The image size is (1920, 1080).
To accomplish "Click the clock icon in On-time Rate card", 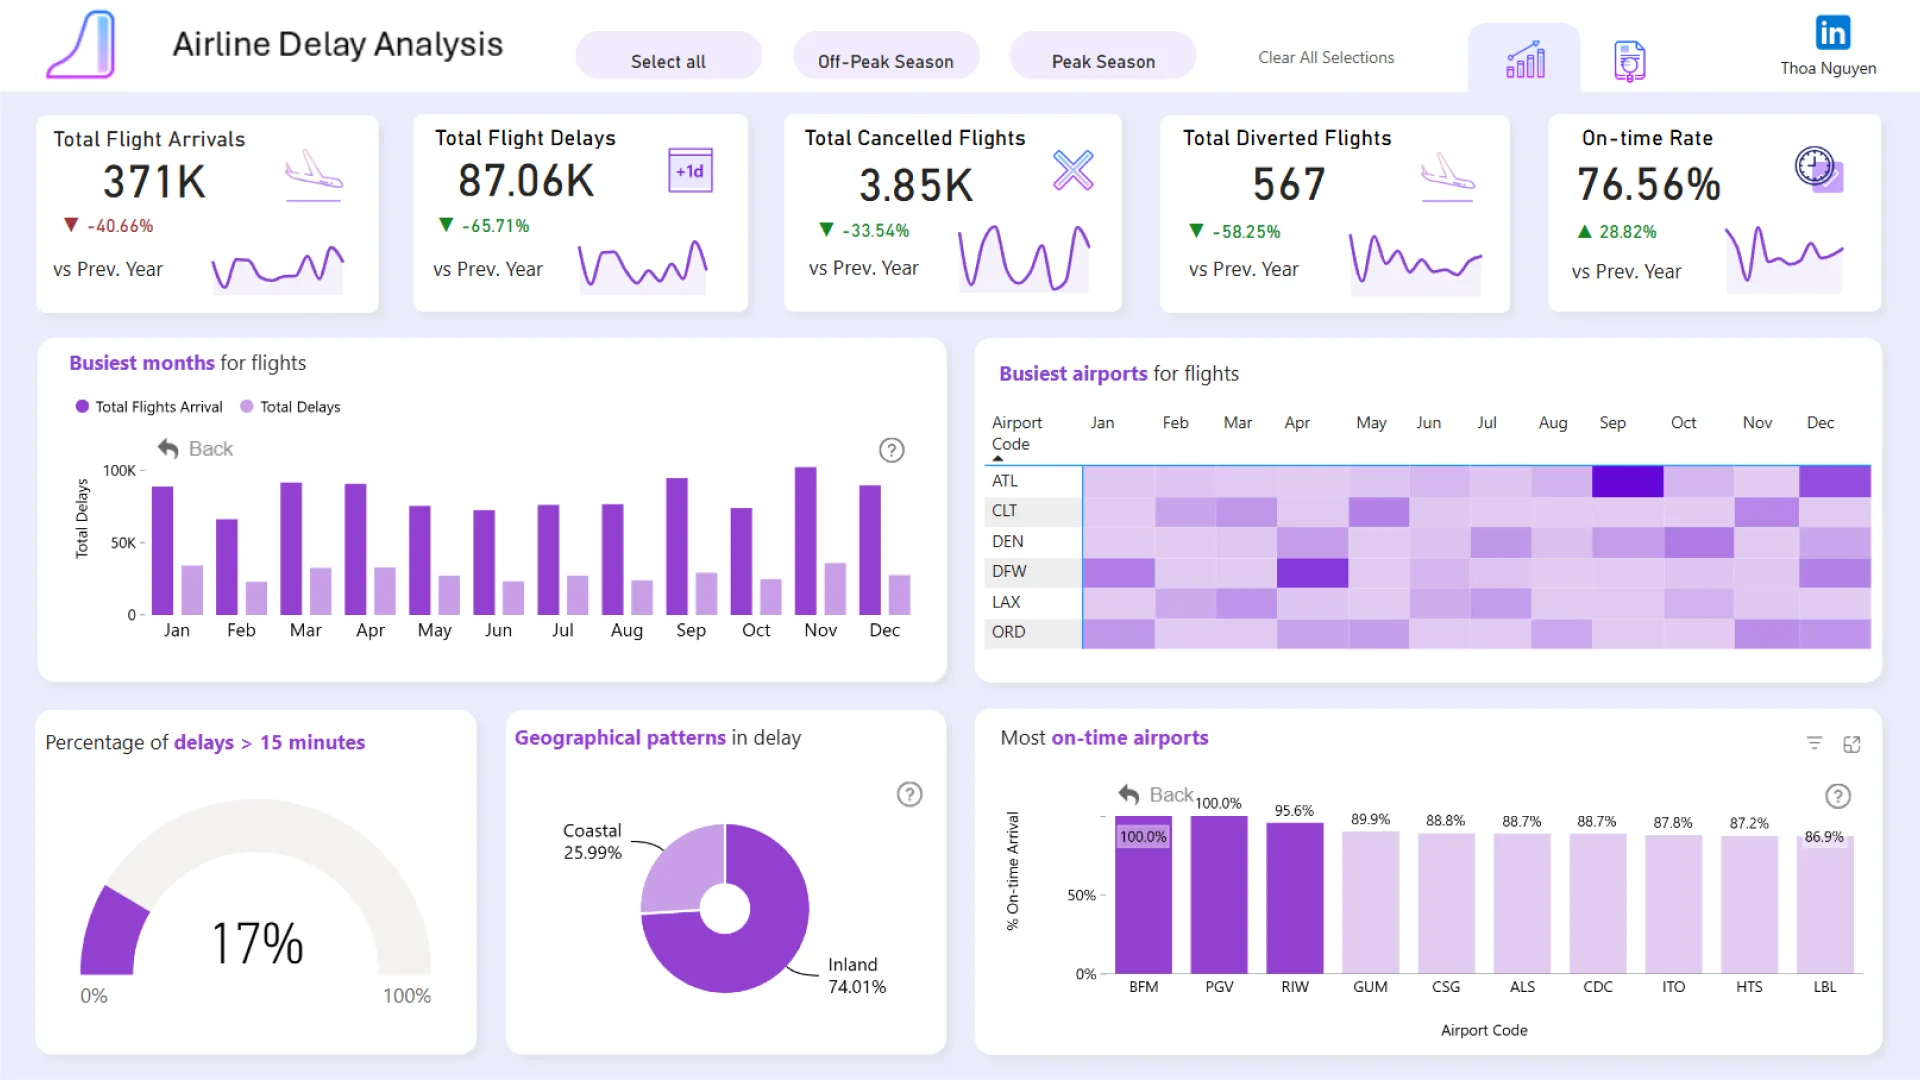I will point(1818,169).
